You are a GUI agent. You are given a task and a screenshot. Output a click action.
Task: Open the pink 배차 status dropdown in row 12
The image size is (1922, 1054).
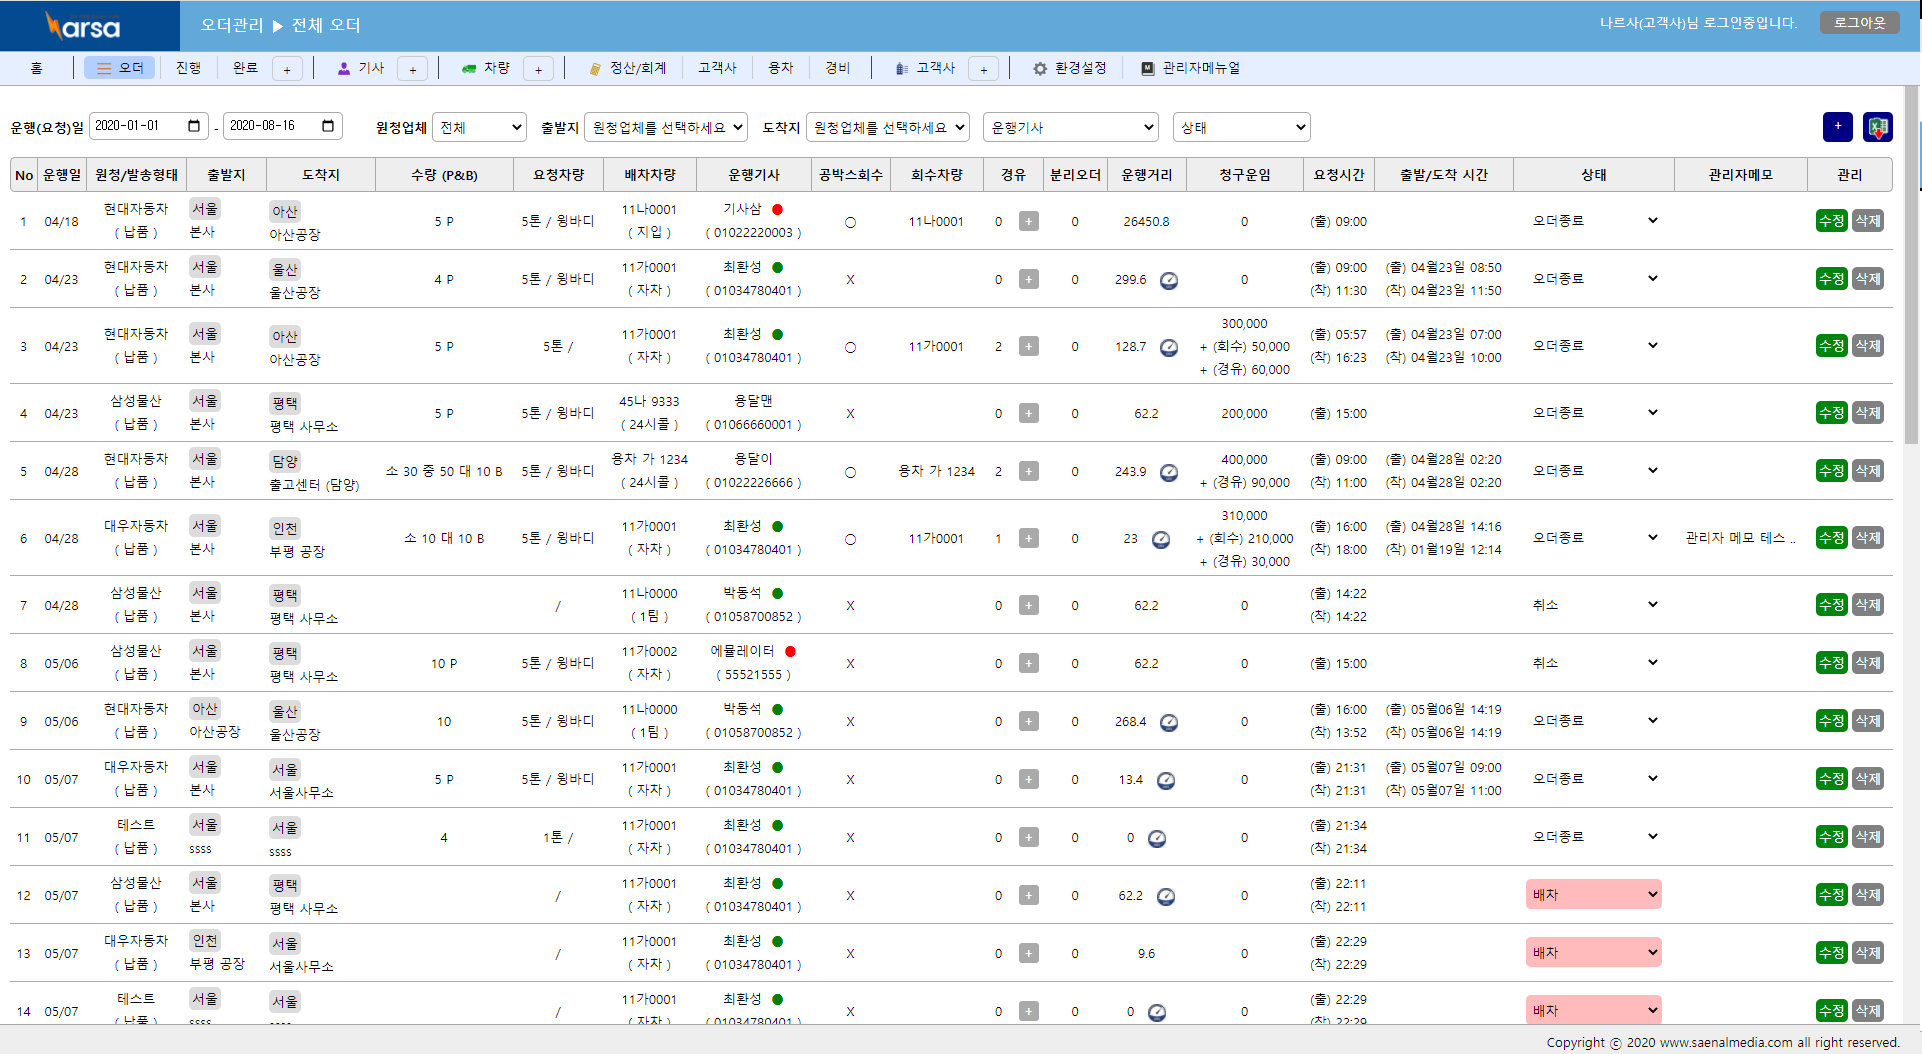pyautogui.click(x=1593, y=895)
